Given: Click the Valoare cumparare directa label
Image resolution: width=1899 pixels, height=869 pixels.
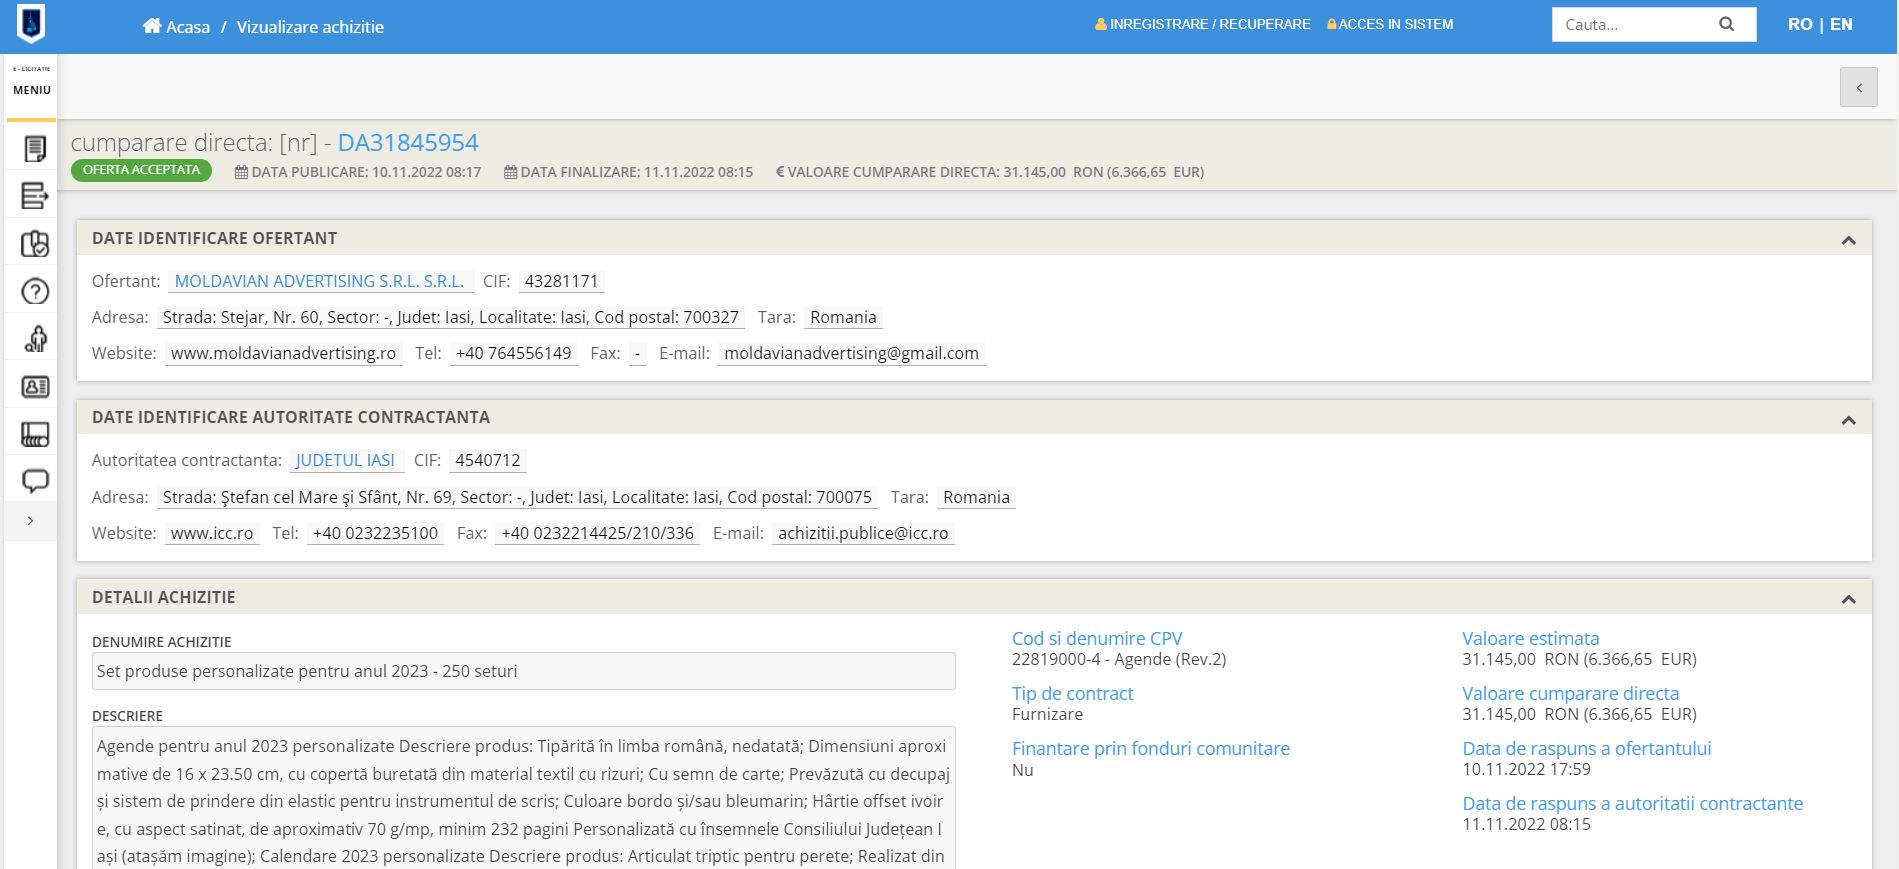Looking at the screenshot, I should (1570, 693).
